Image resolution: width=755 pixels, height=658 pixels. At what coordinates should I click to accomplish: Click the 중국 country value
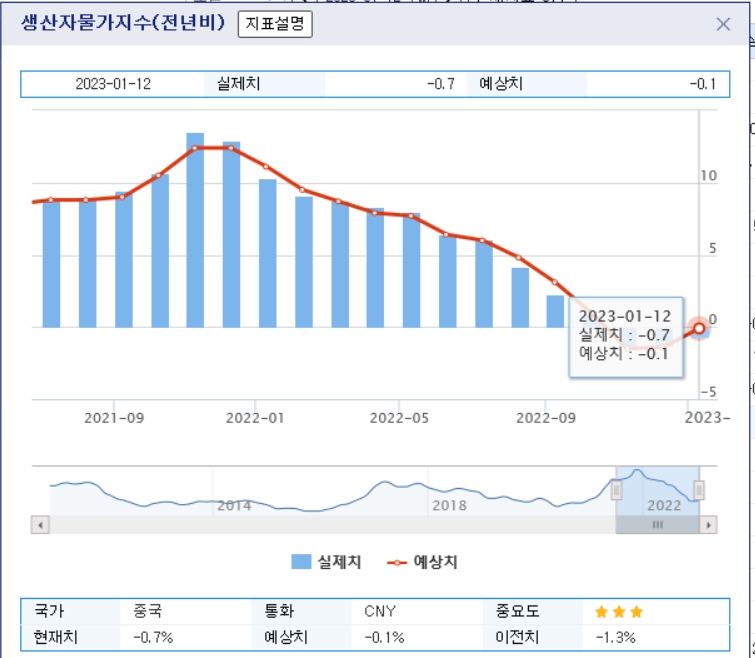[148, 611]
